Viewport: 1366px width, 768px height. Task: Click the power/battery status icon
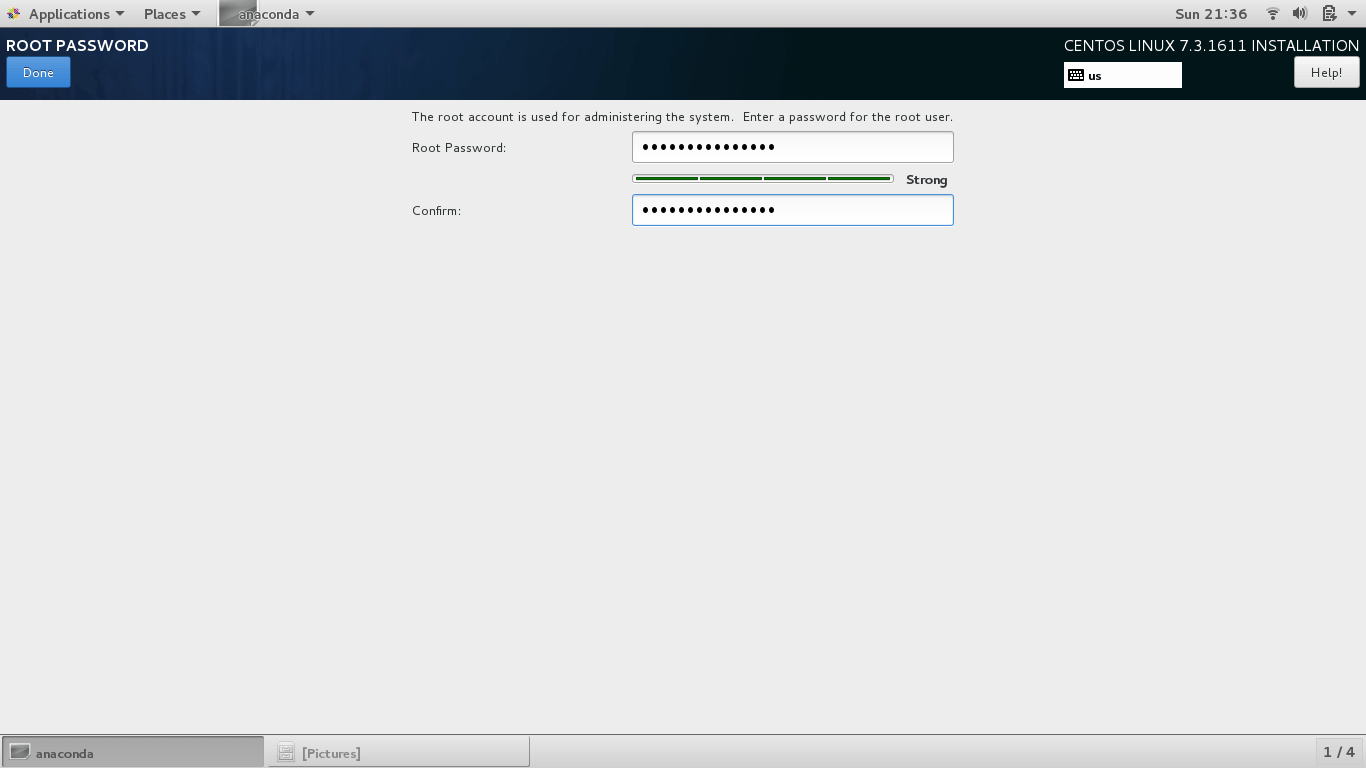pos(1328,14)
